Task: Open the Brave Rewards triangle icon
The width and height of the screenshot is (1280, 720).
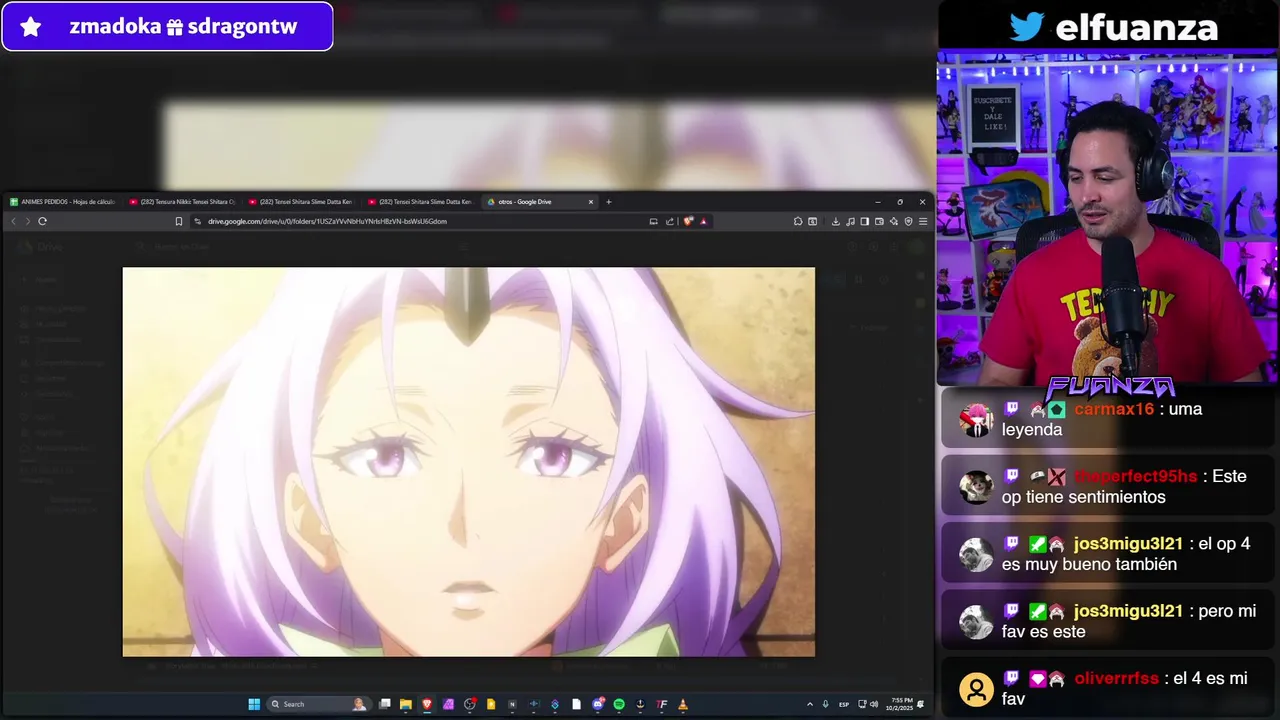Action: point(703,221)
